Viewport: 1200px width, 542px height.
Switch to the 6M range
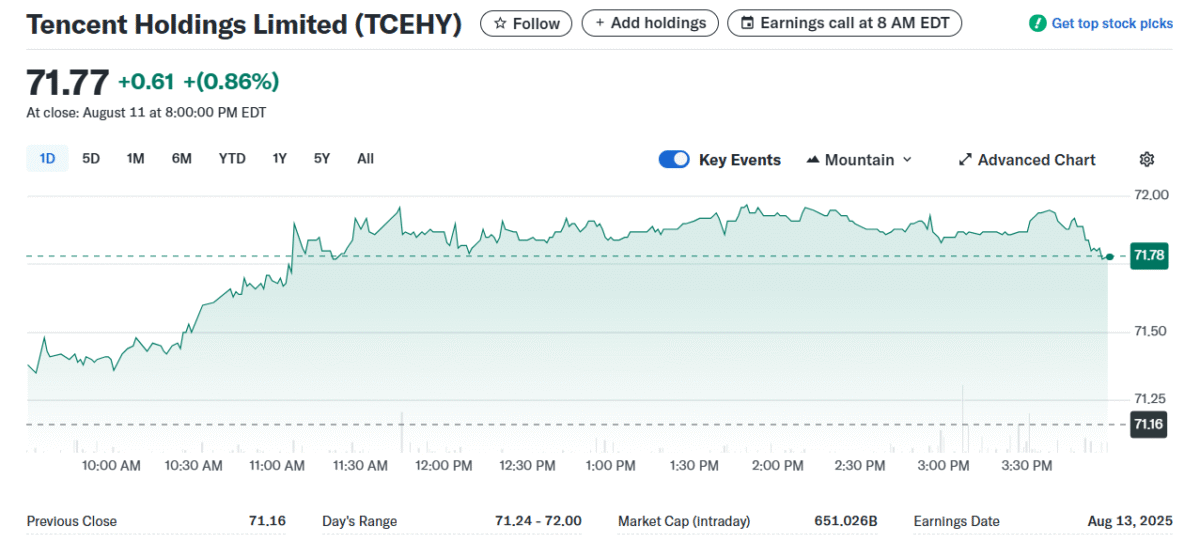181,158
